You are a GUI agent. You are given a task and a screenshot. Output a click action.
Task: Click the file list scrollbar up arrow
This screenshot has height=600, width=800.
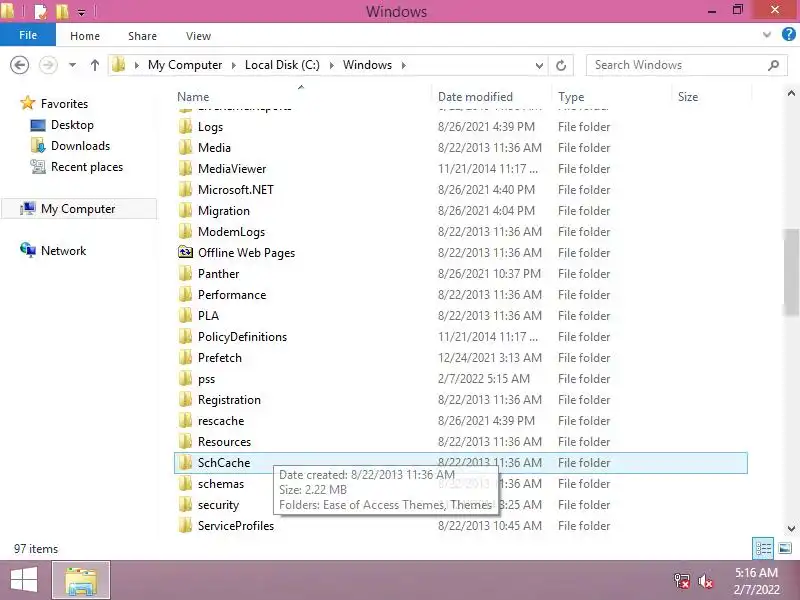click(x=791, y=93)
